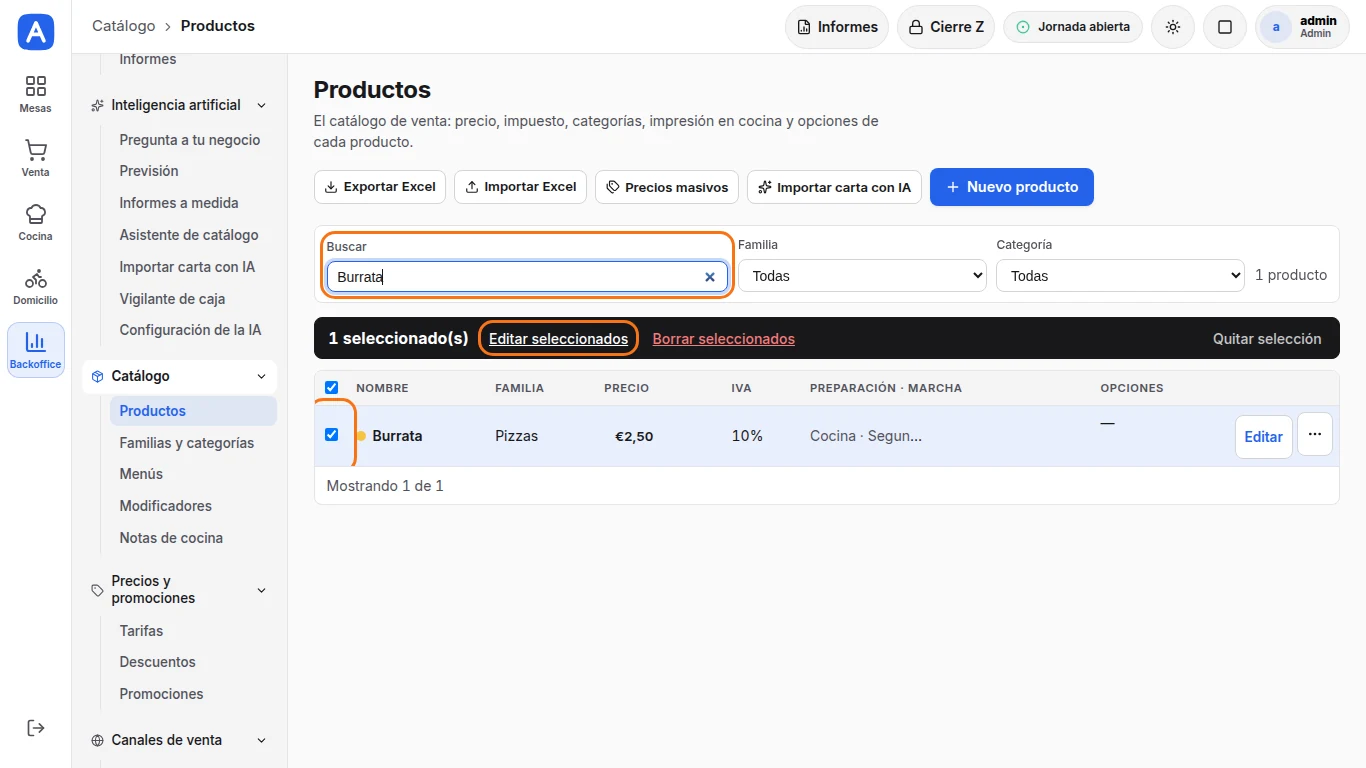
Task: Click Importar carta con IA button in toolbar
Action: [834, 187]
